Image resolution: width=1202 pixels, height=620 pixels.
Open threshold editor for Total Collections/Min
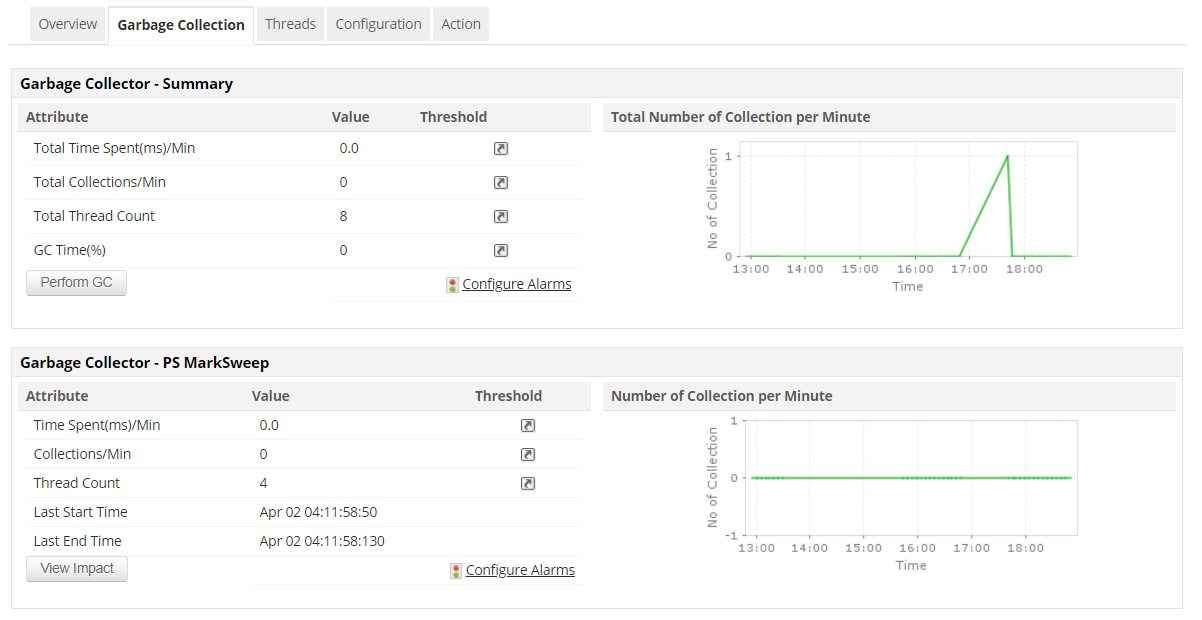coord(501,182)
